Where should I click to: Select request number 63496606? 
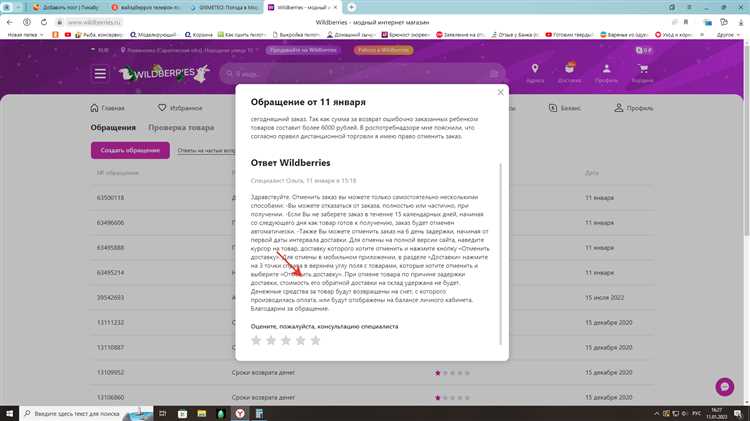point(110,222)
